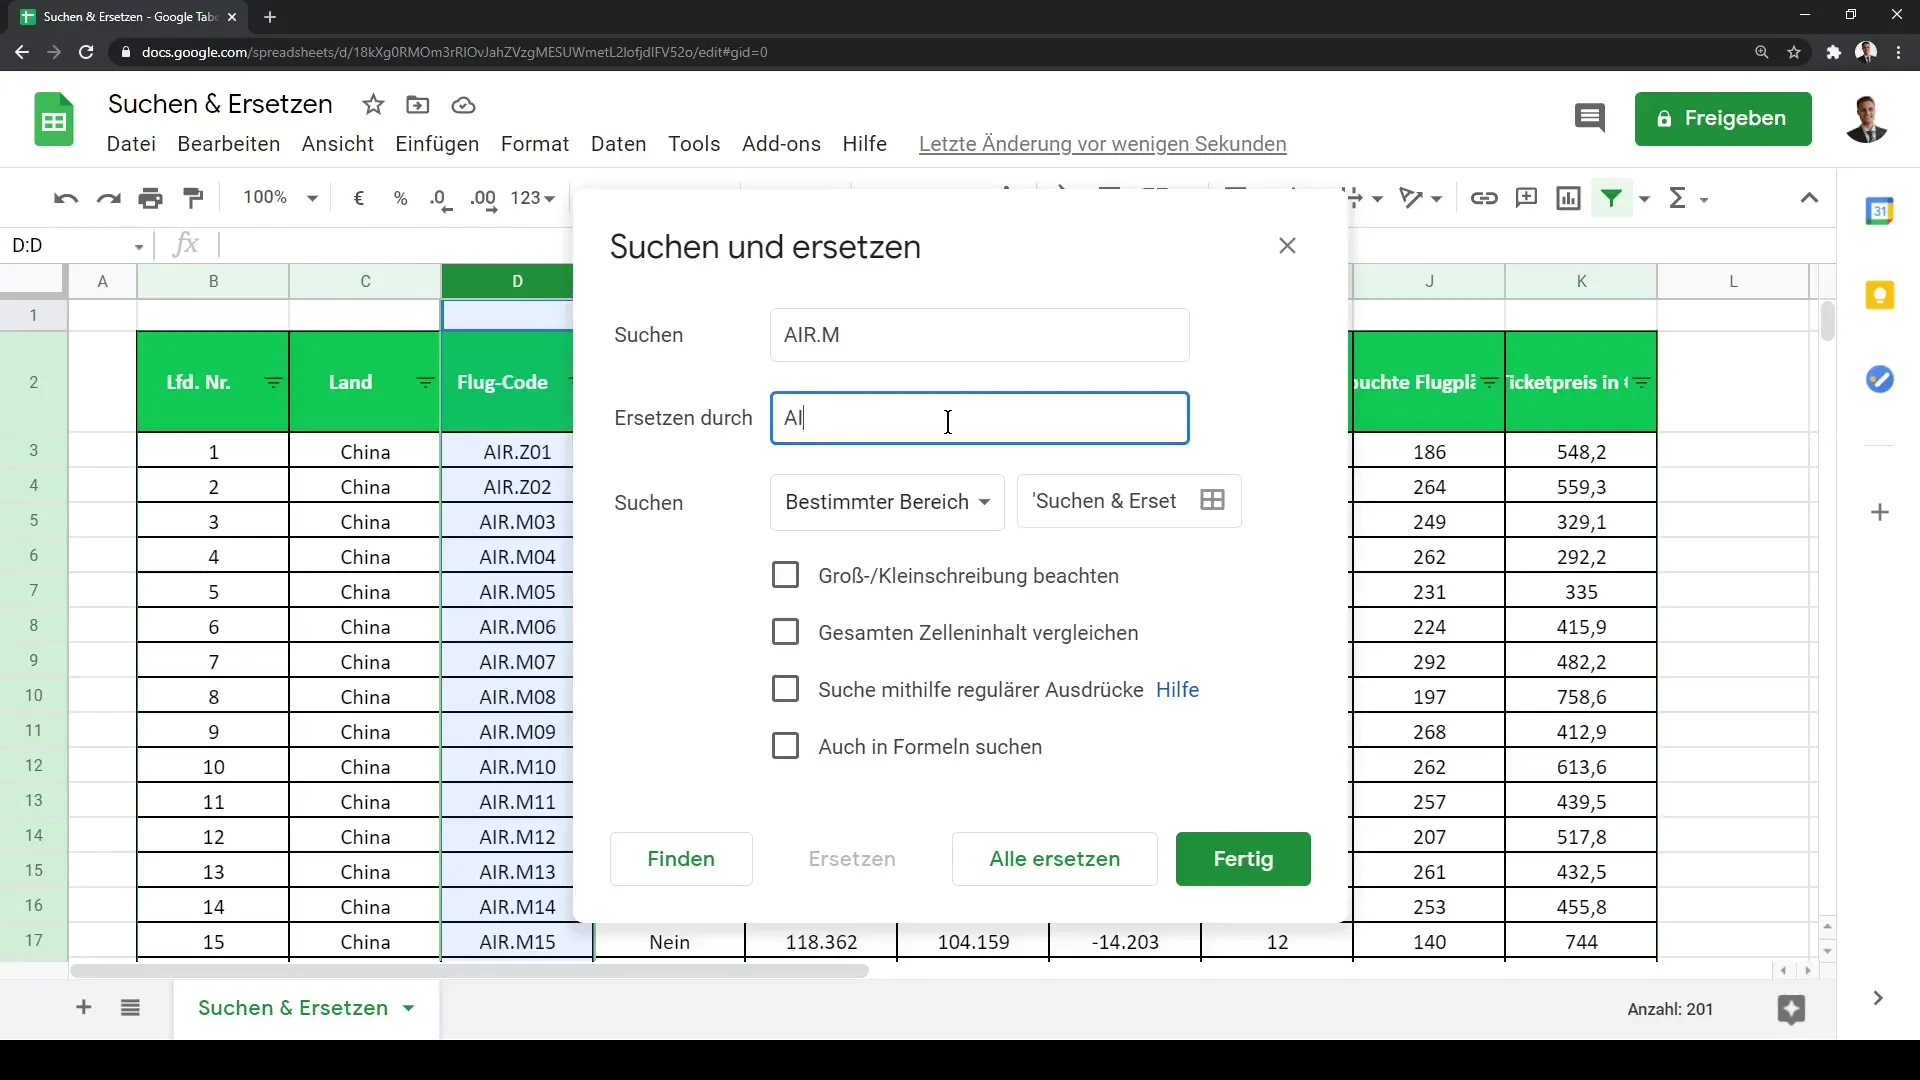The width and height of the screenshot is (1920, 1080).
Task: Open Google Tasks side panel icon
Action: [x=1880, y=379]
